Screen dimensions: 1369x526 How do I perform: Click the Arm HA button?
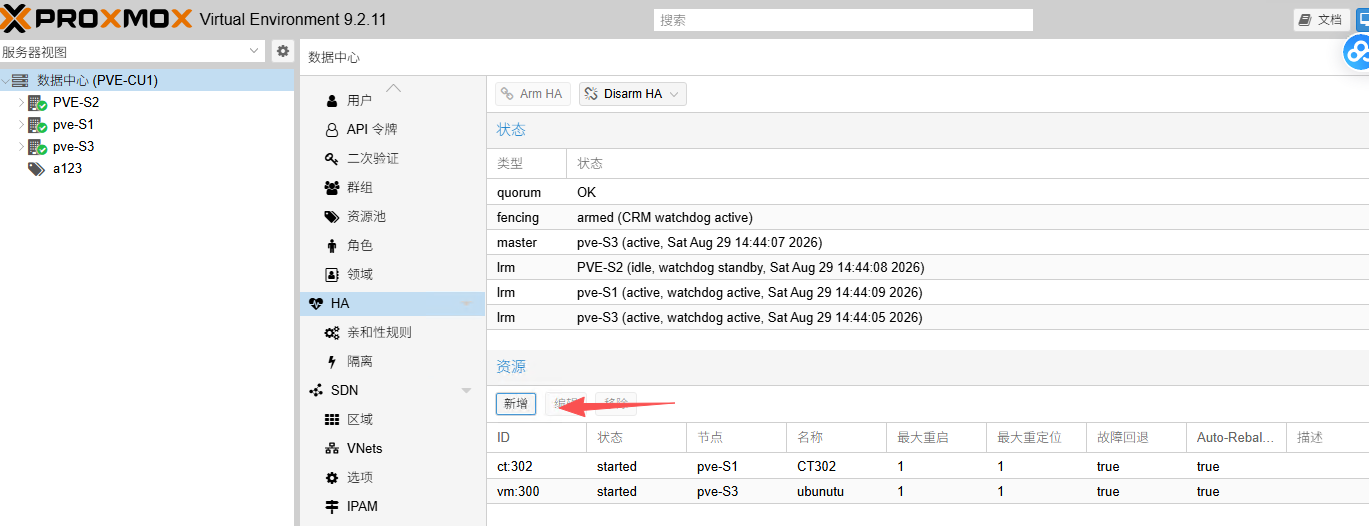532,94
